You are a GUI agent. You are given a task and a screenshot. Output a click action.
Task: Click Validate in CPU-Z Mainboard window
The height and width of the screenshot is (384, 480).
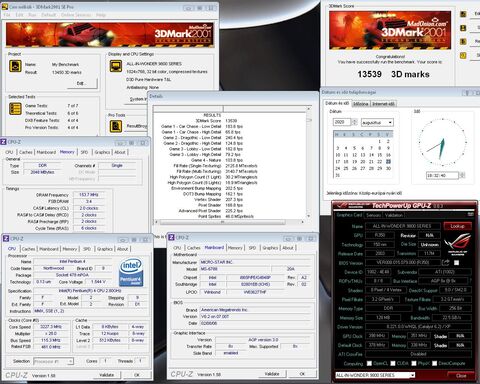coord(272,374)
